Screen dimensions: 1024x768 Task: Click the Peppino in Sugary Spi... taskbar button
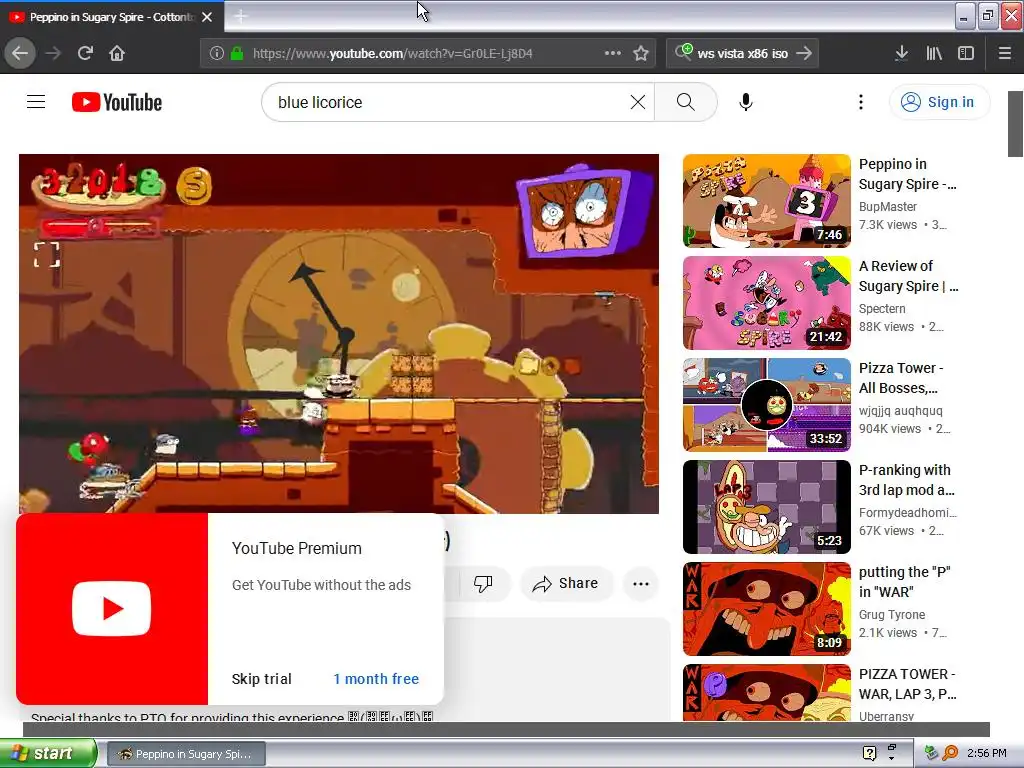coord(185,754)
